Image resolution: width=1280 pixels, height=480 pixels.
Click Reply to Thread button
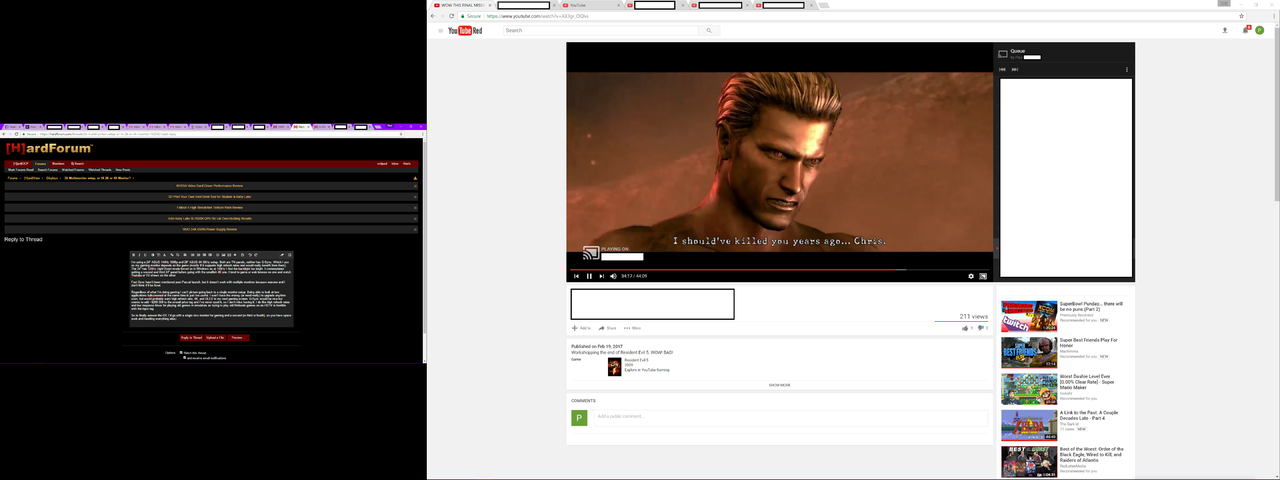tap(191, 338)
